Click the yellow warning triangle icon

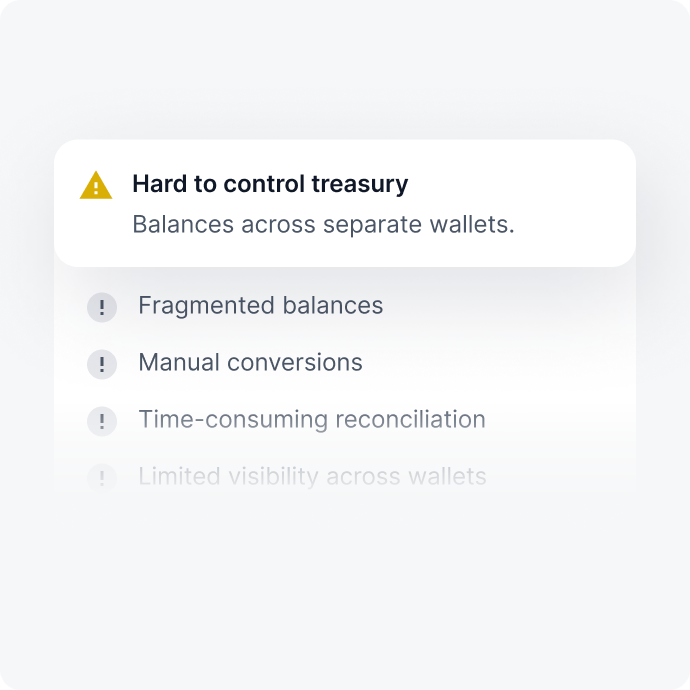96,185
